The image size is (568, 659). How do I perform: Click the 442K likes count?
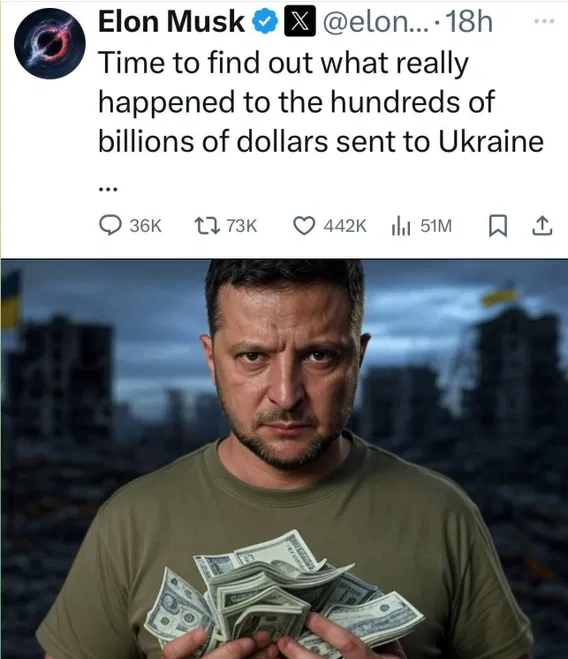(x=345, y=226)
